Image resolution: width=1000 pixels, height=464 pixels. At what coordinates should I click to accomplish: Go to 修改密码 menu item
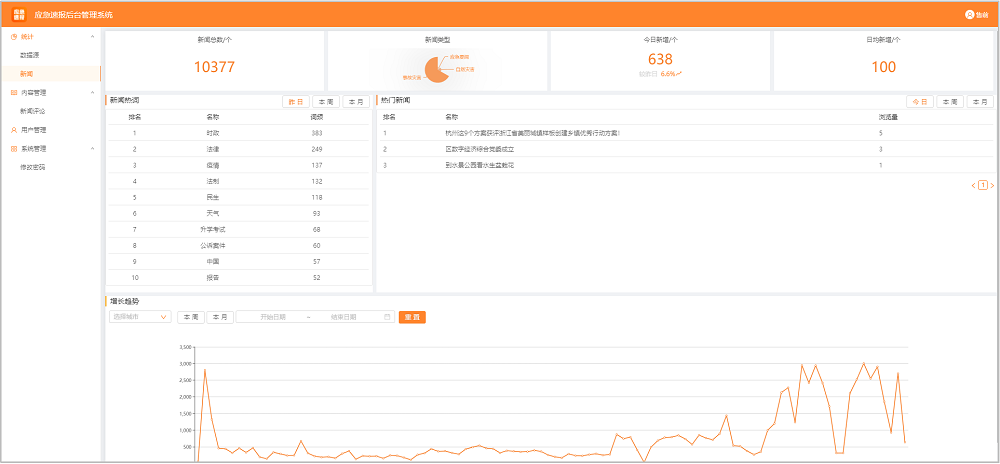(x=33, y=167)
